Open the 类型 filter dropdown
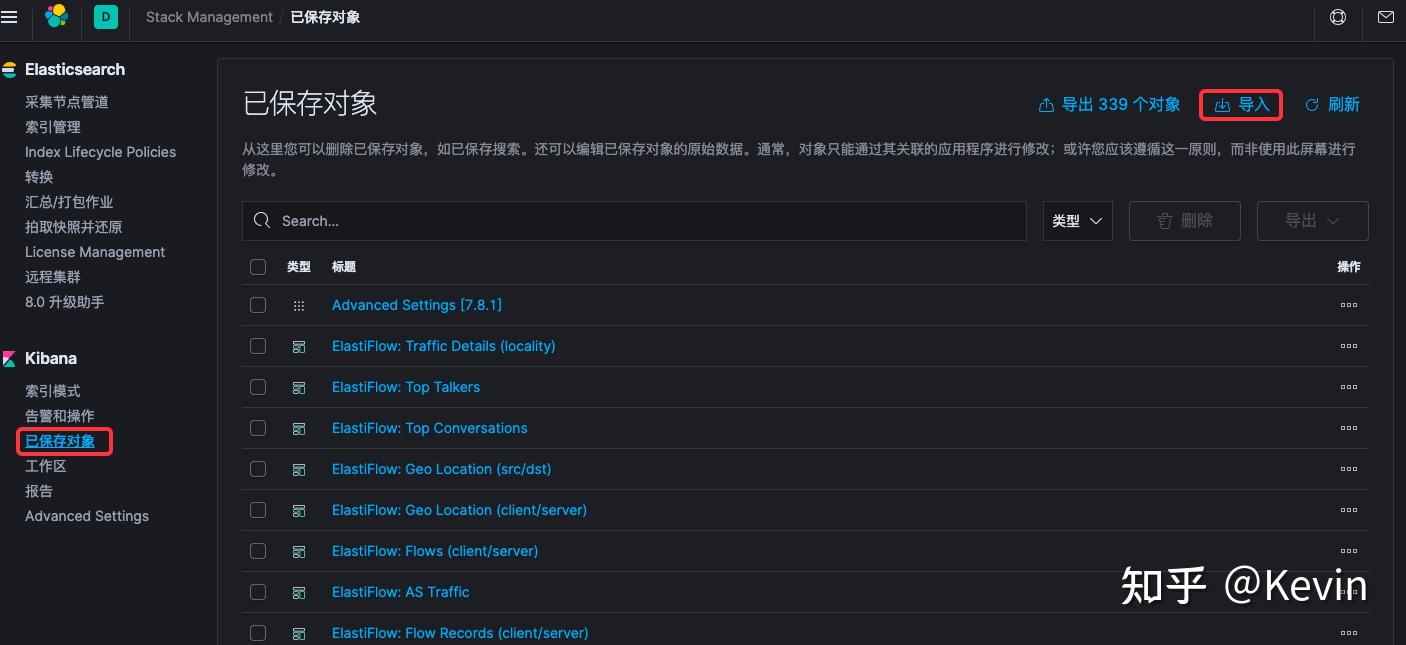The height and width of the screenshot is (645, 1406). pos(1077,220)
